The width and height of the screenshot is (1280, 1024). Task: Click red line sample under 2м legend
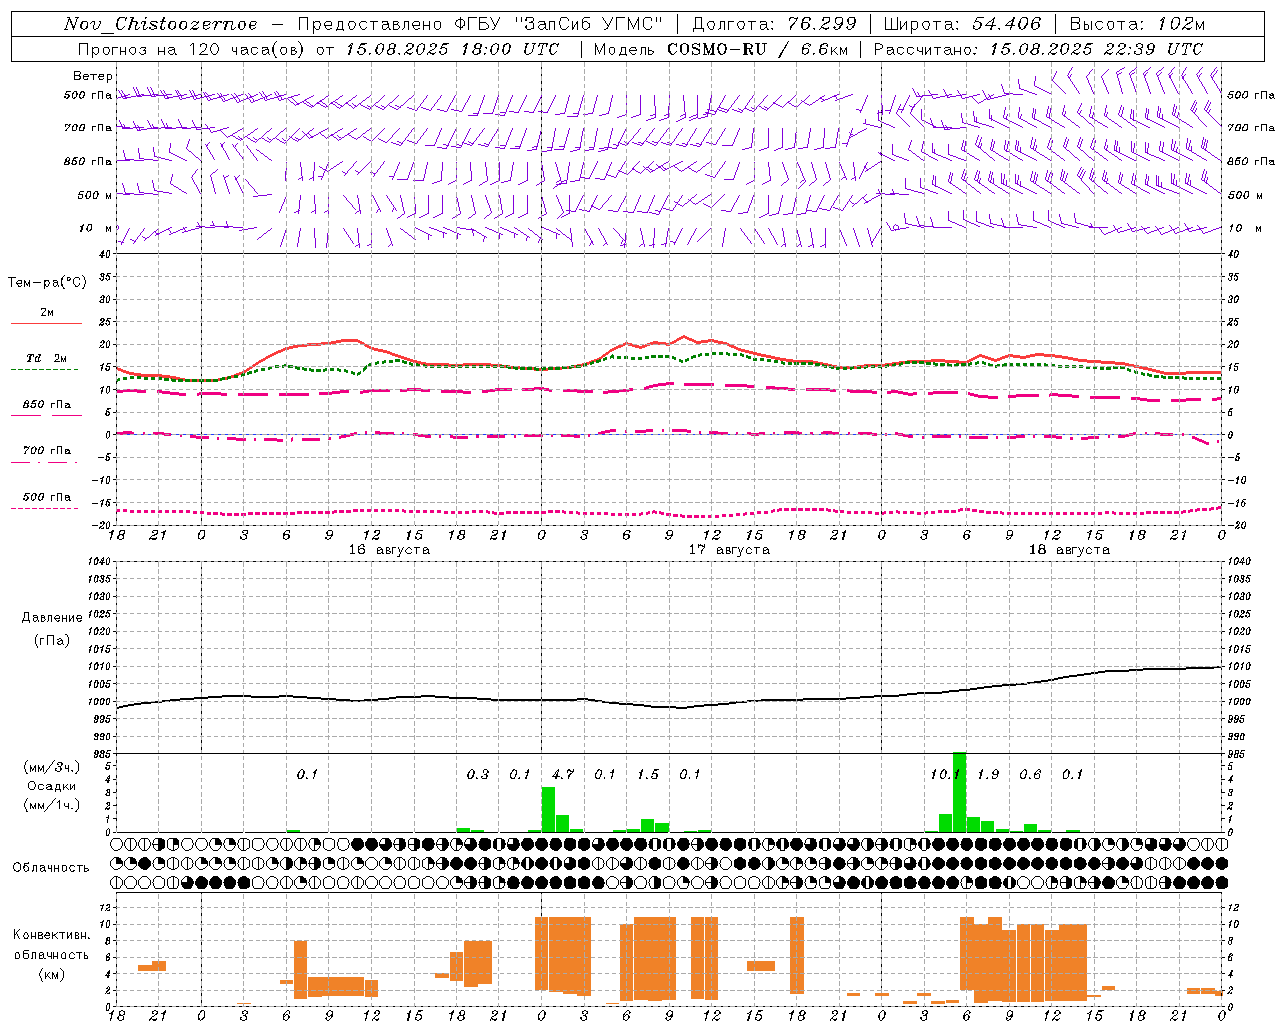[x=46, y=324]
